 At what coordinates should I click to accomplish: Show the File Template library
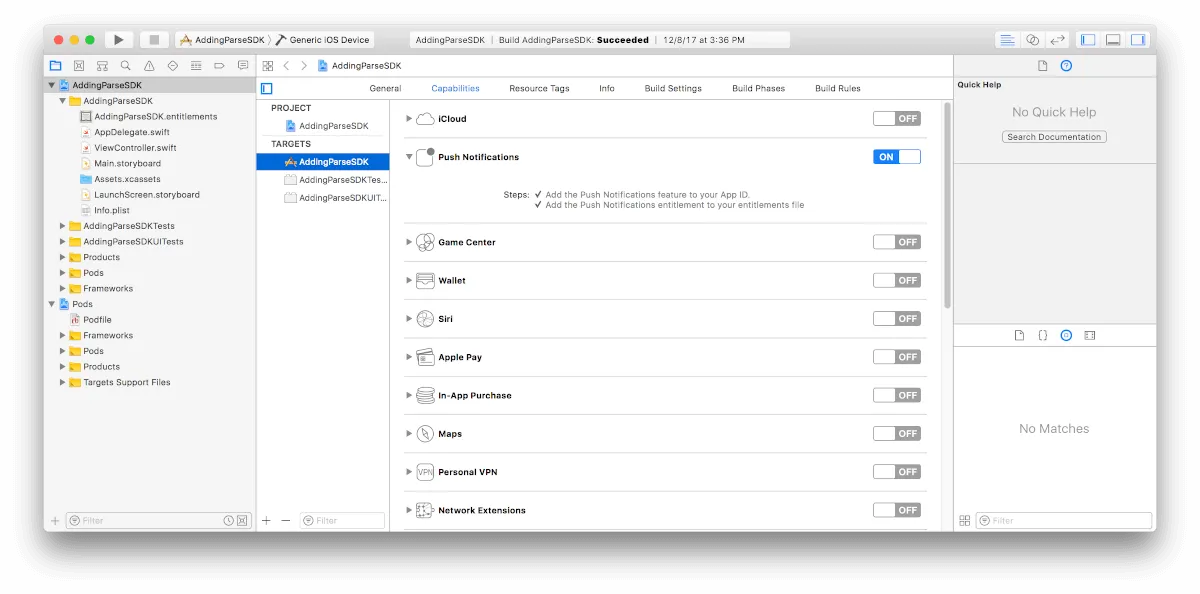[x=1019, y=335]
